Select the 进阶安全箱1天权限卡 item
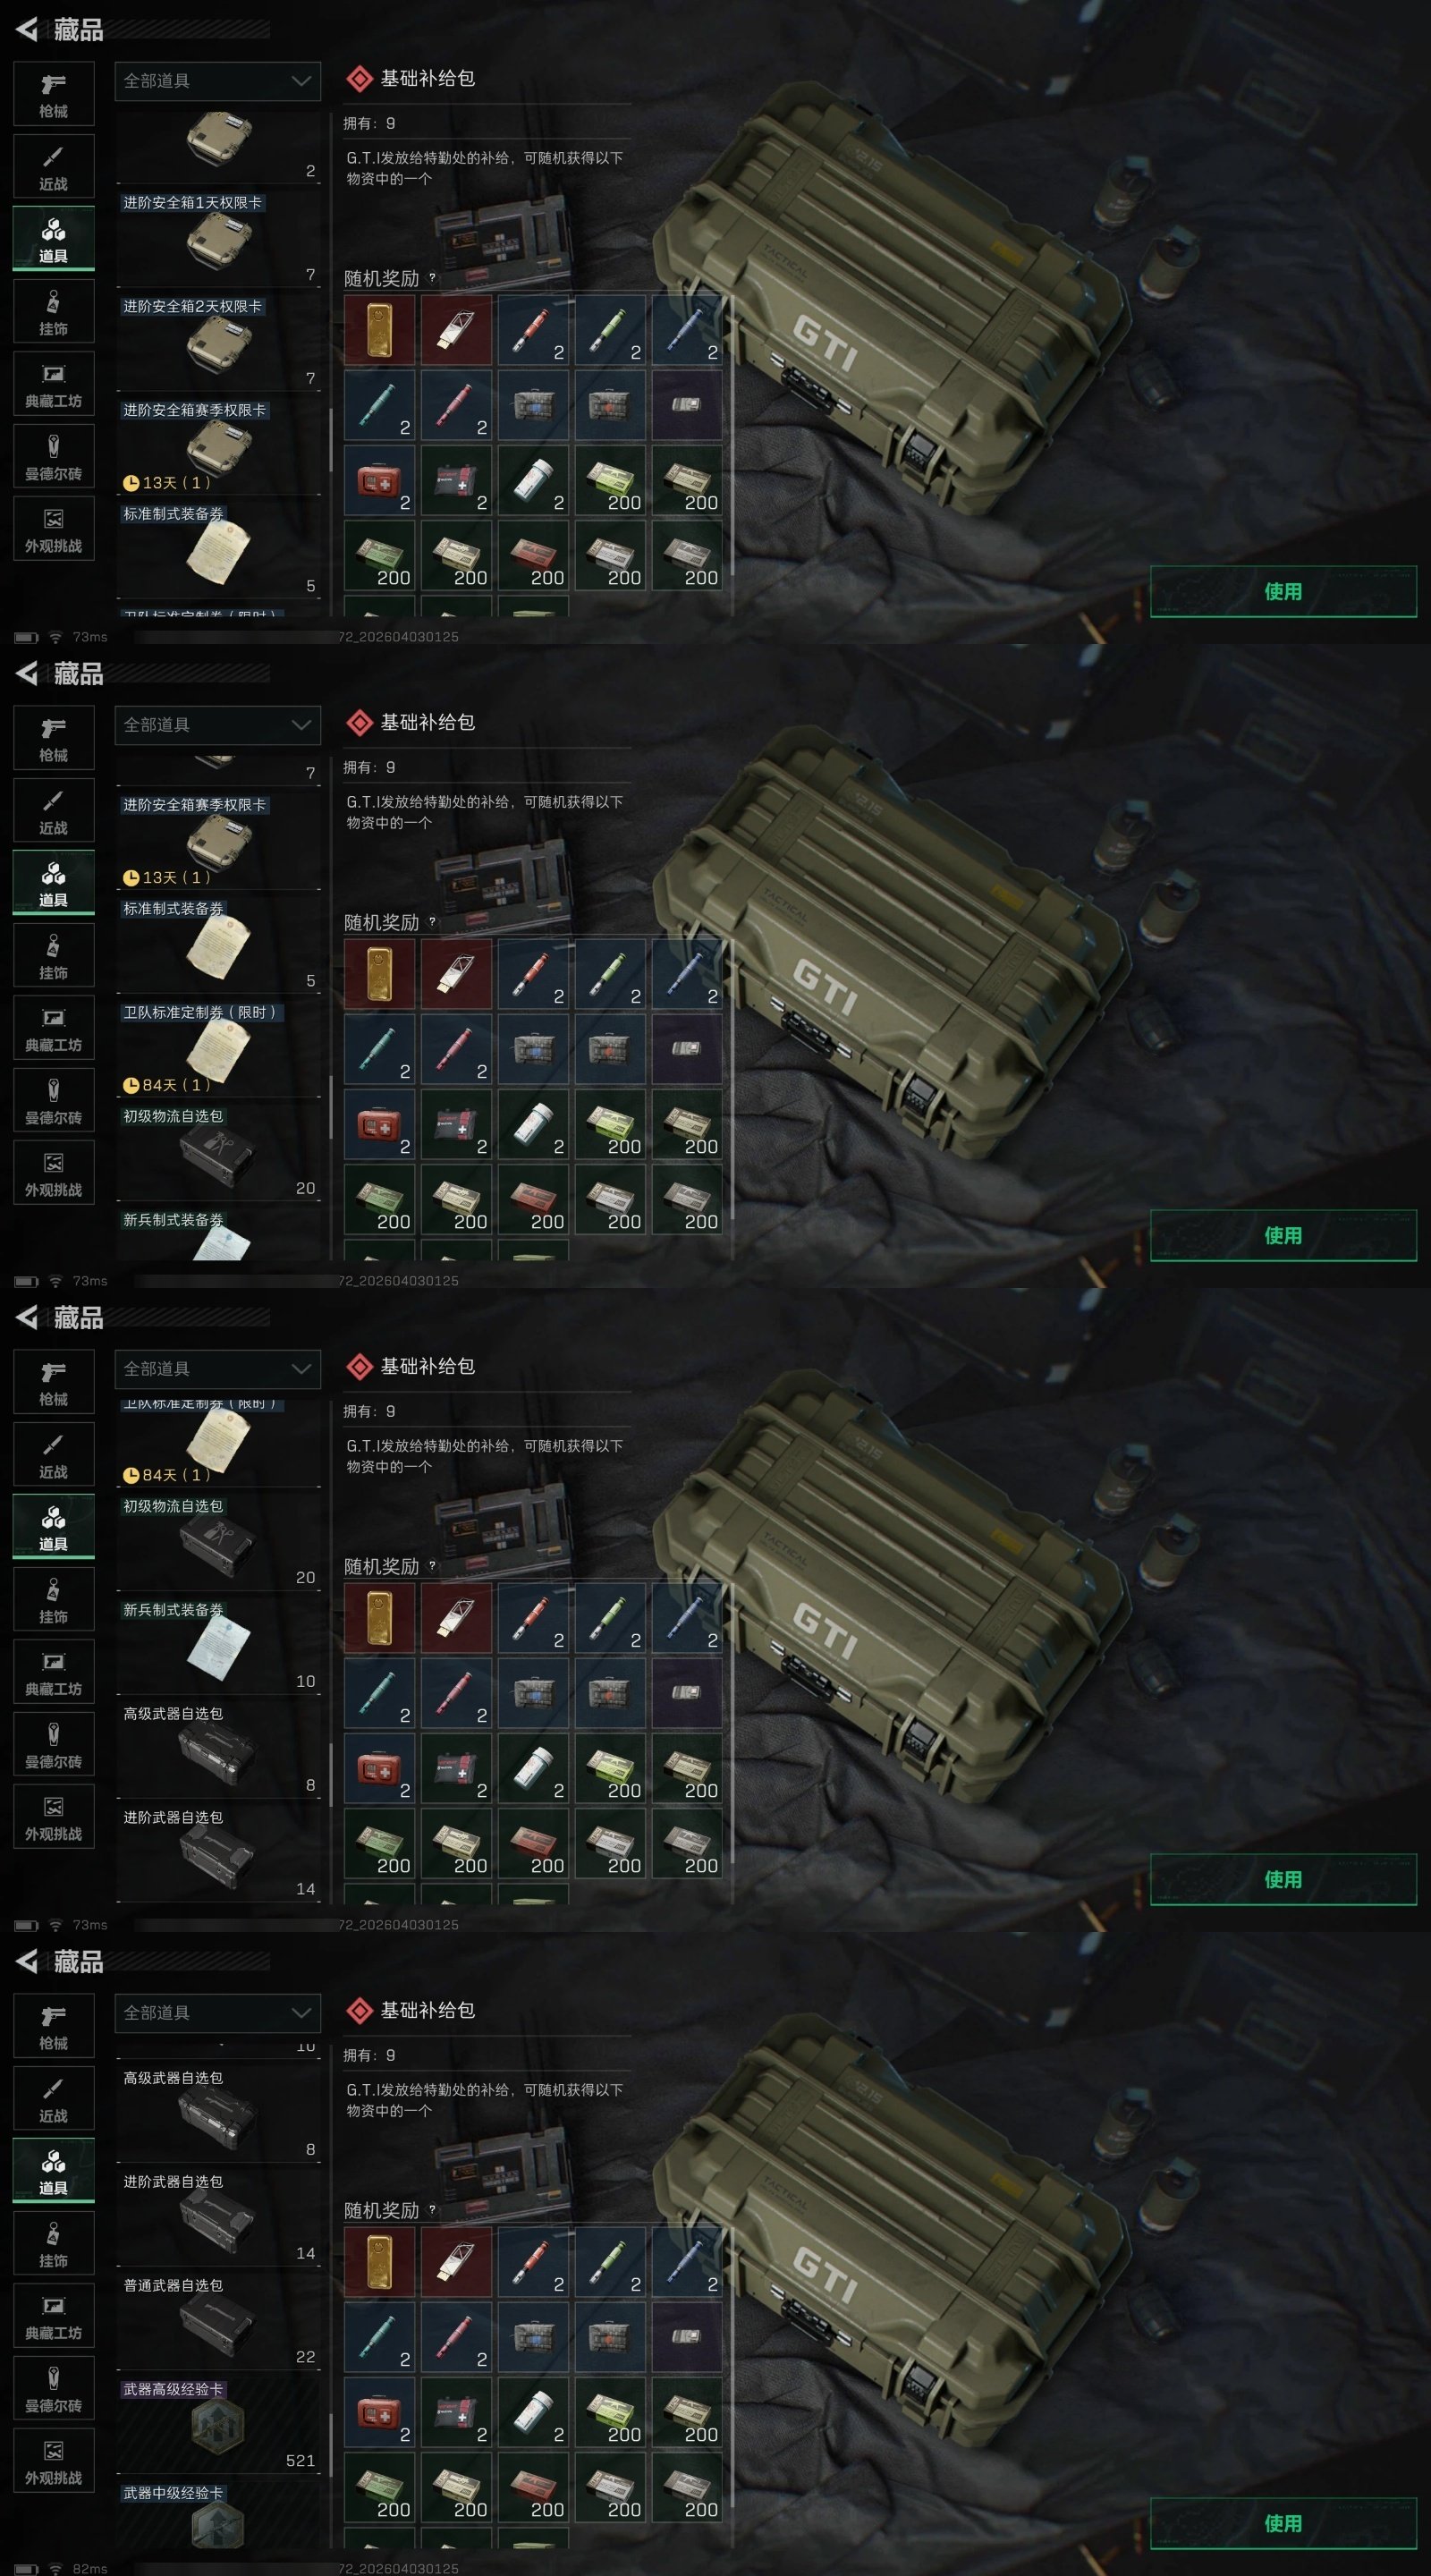 [218, 240]
